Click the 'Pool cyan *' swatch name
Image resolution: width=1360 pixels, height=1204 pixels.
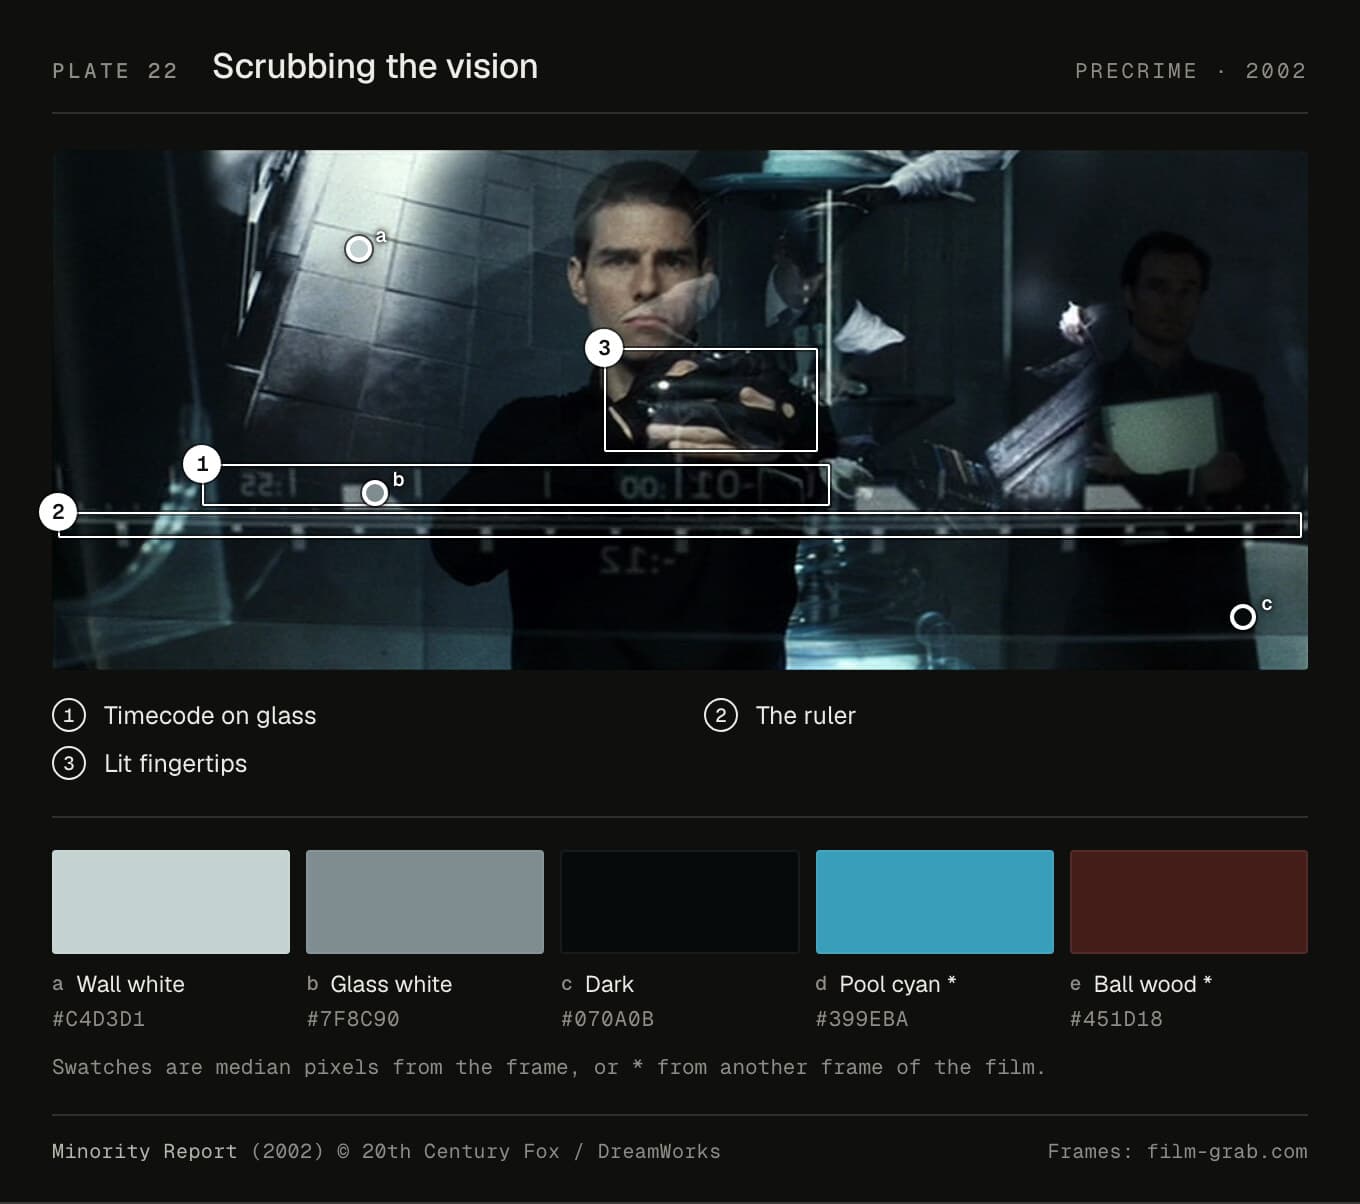[898, 984]
